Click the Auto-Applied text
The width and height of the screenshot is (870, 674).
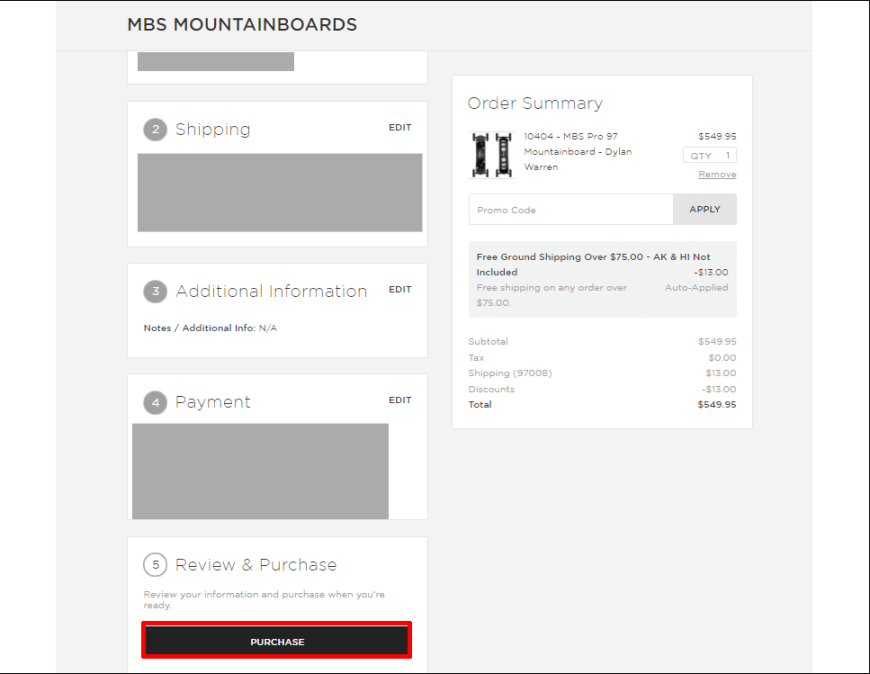[696, 287]
